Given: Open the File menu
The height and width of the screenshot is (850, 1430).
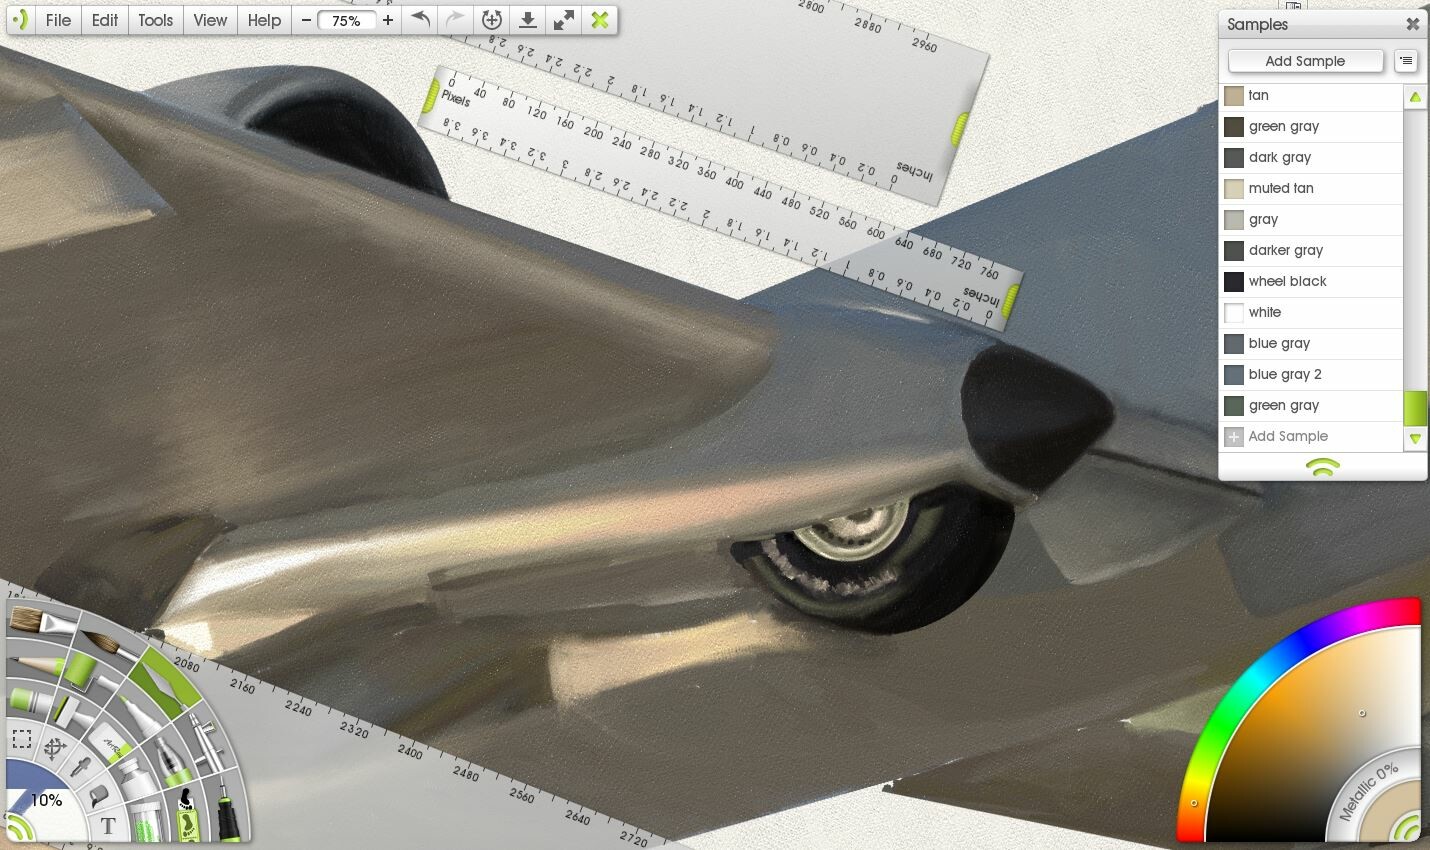Looking at the screenshot, I should pyautogui.click(x=58, y=20).
